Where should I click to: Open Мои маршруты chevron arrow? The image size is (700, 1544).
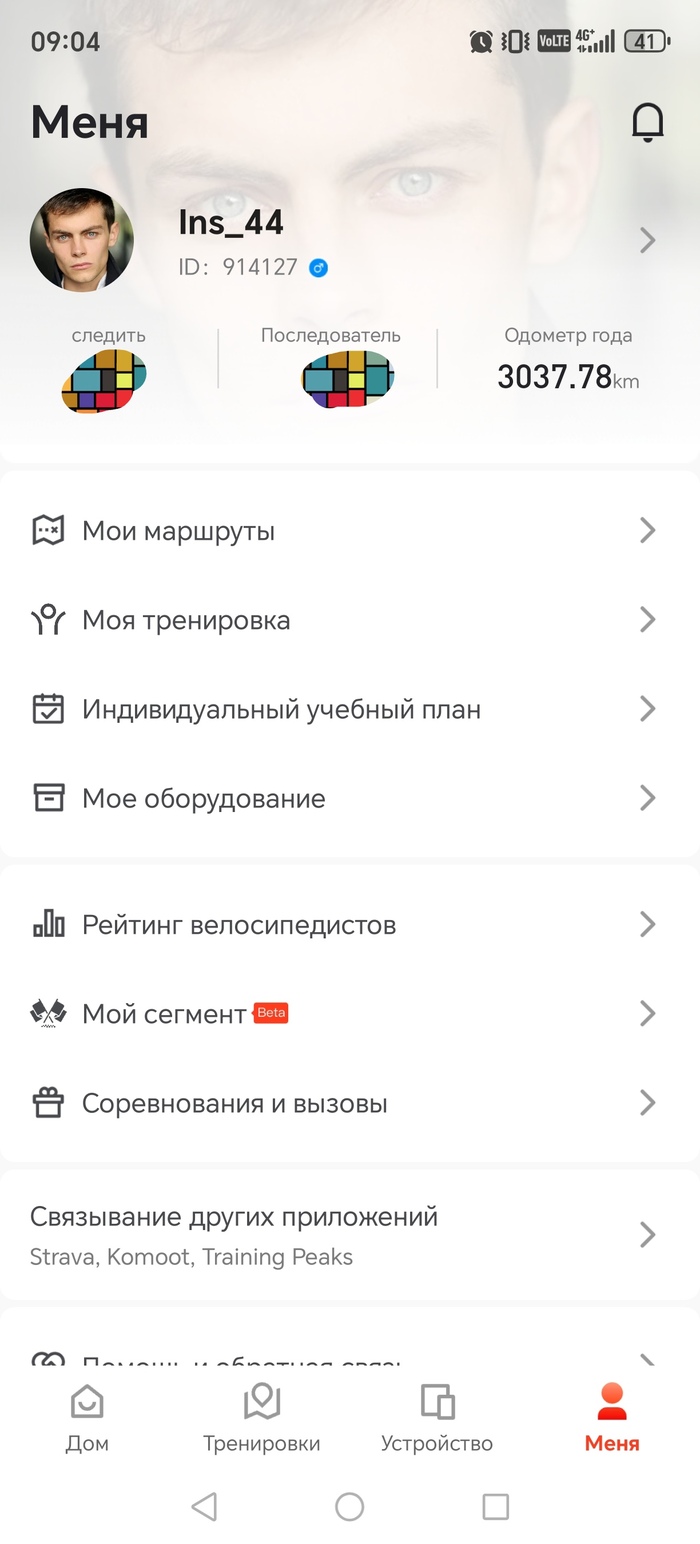click(x=647, y=530)
